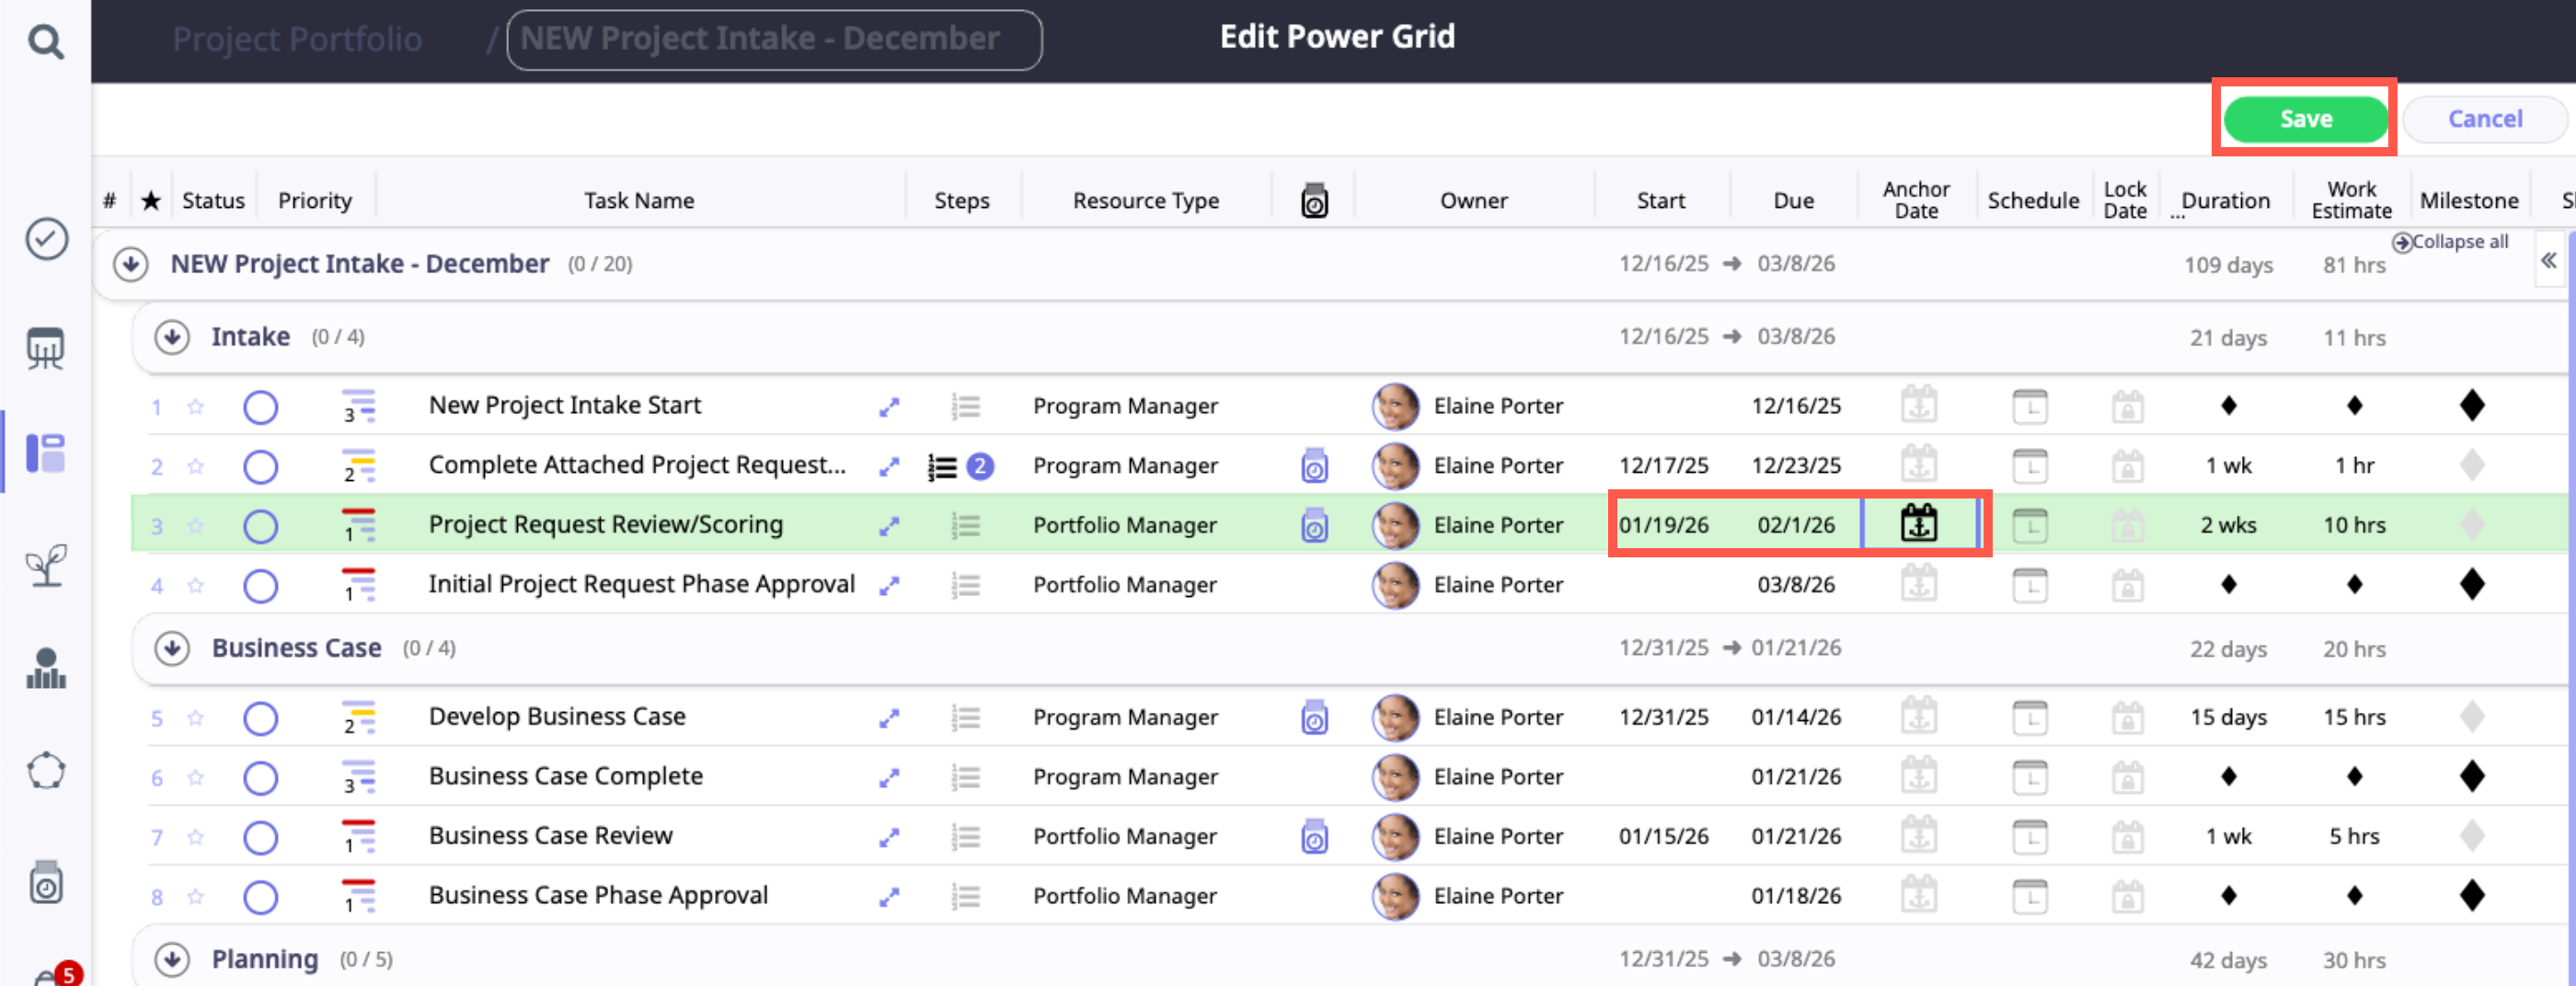This screenshot has width=2576, height=986.
Task: Click timer icon on Develop Business Case row
Action: click(1314, 718)
